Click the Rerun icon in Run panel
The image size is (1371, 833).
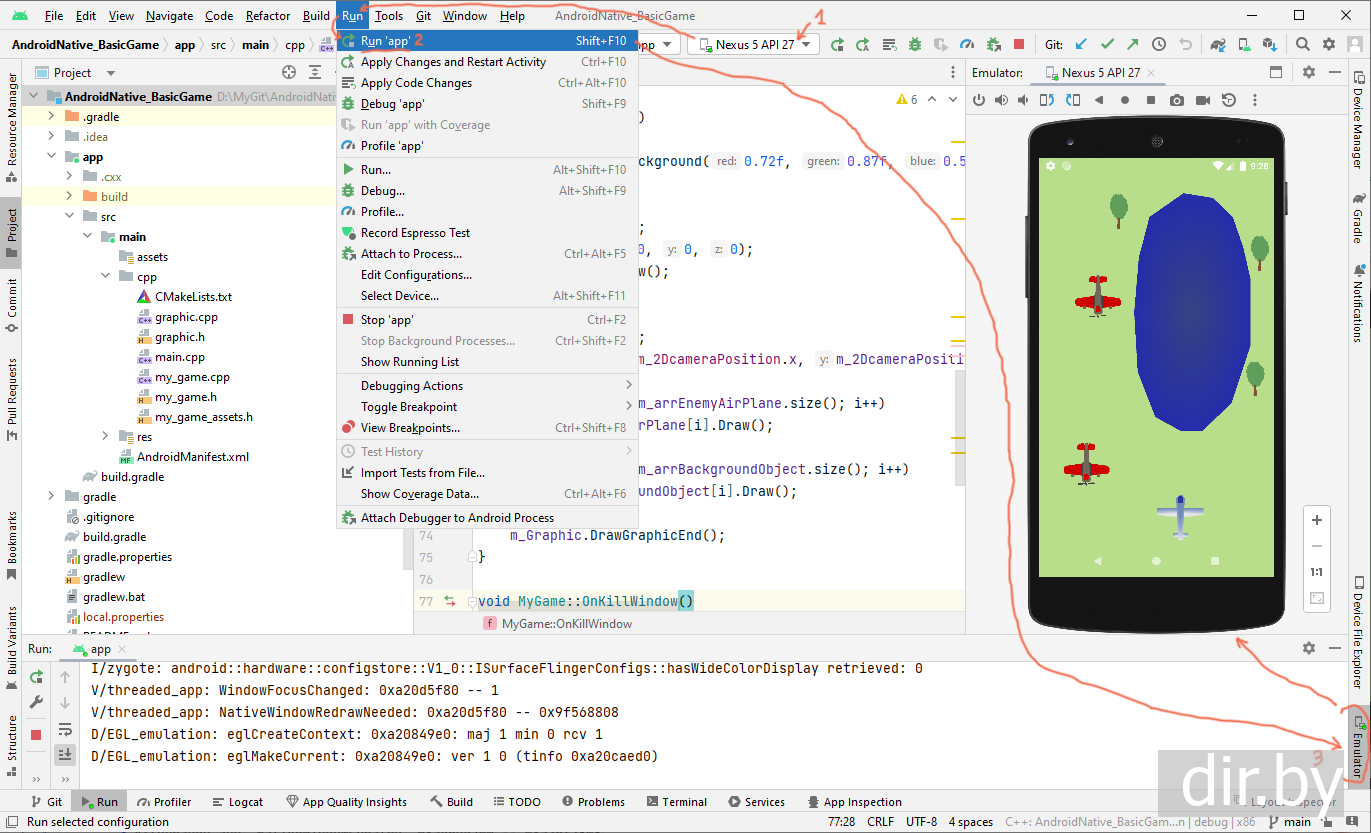[37, 677]
